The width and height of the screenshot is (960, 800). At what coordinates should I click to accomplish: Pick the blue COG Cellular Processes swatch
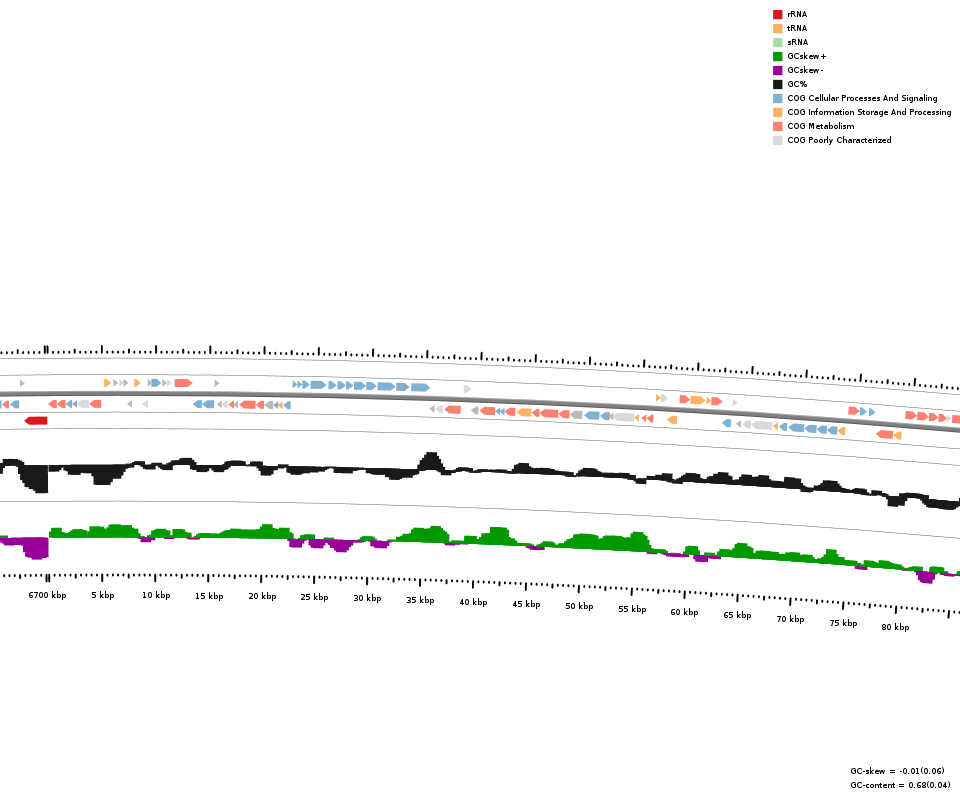click(777, 98)
